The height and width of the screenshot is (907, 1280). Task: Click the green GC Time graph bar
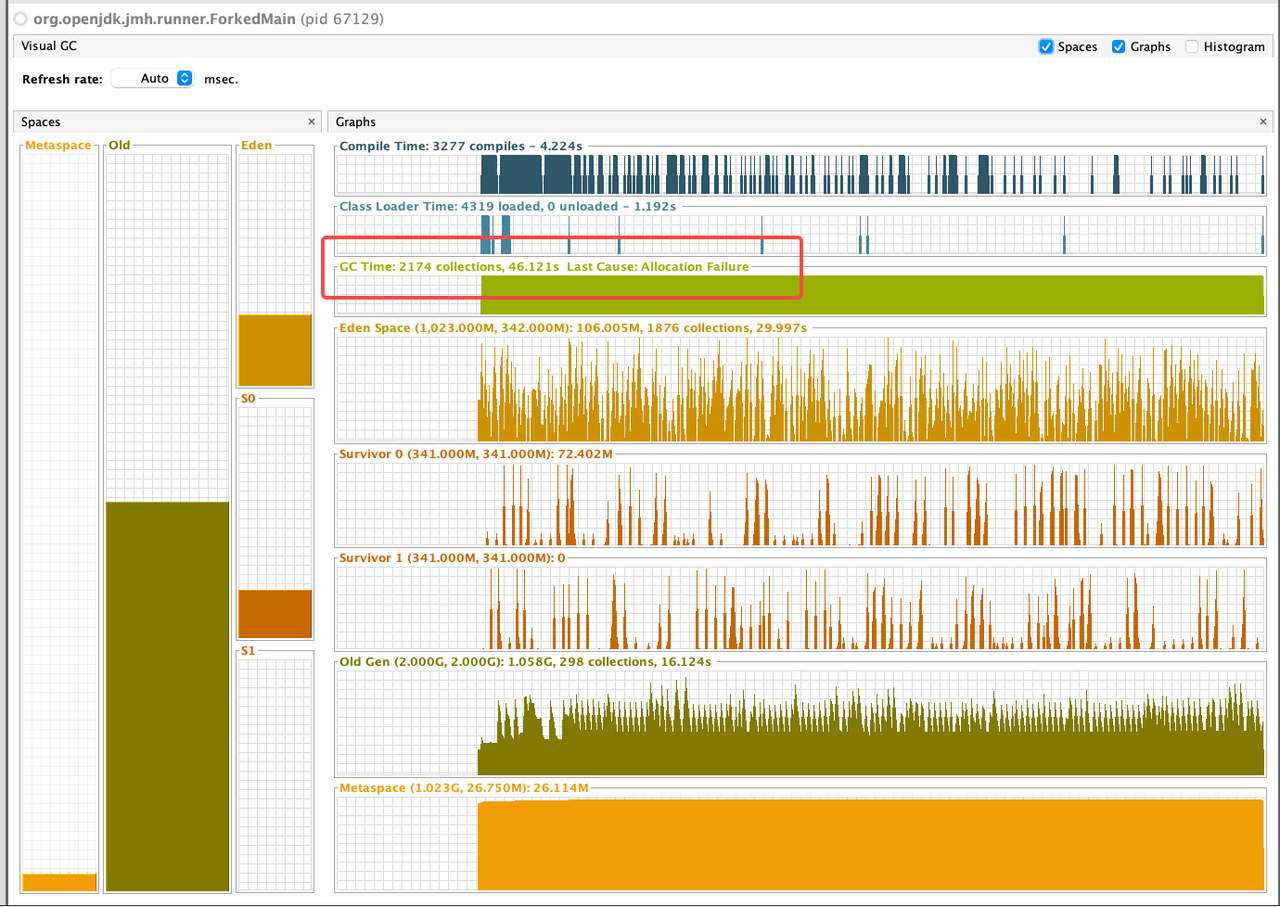click(872, 295)
